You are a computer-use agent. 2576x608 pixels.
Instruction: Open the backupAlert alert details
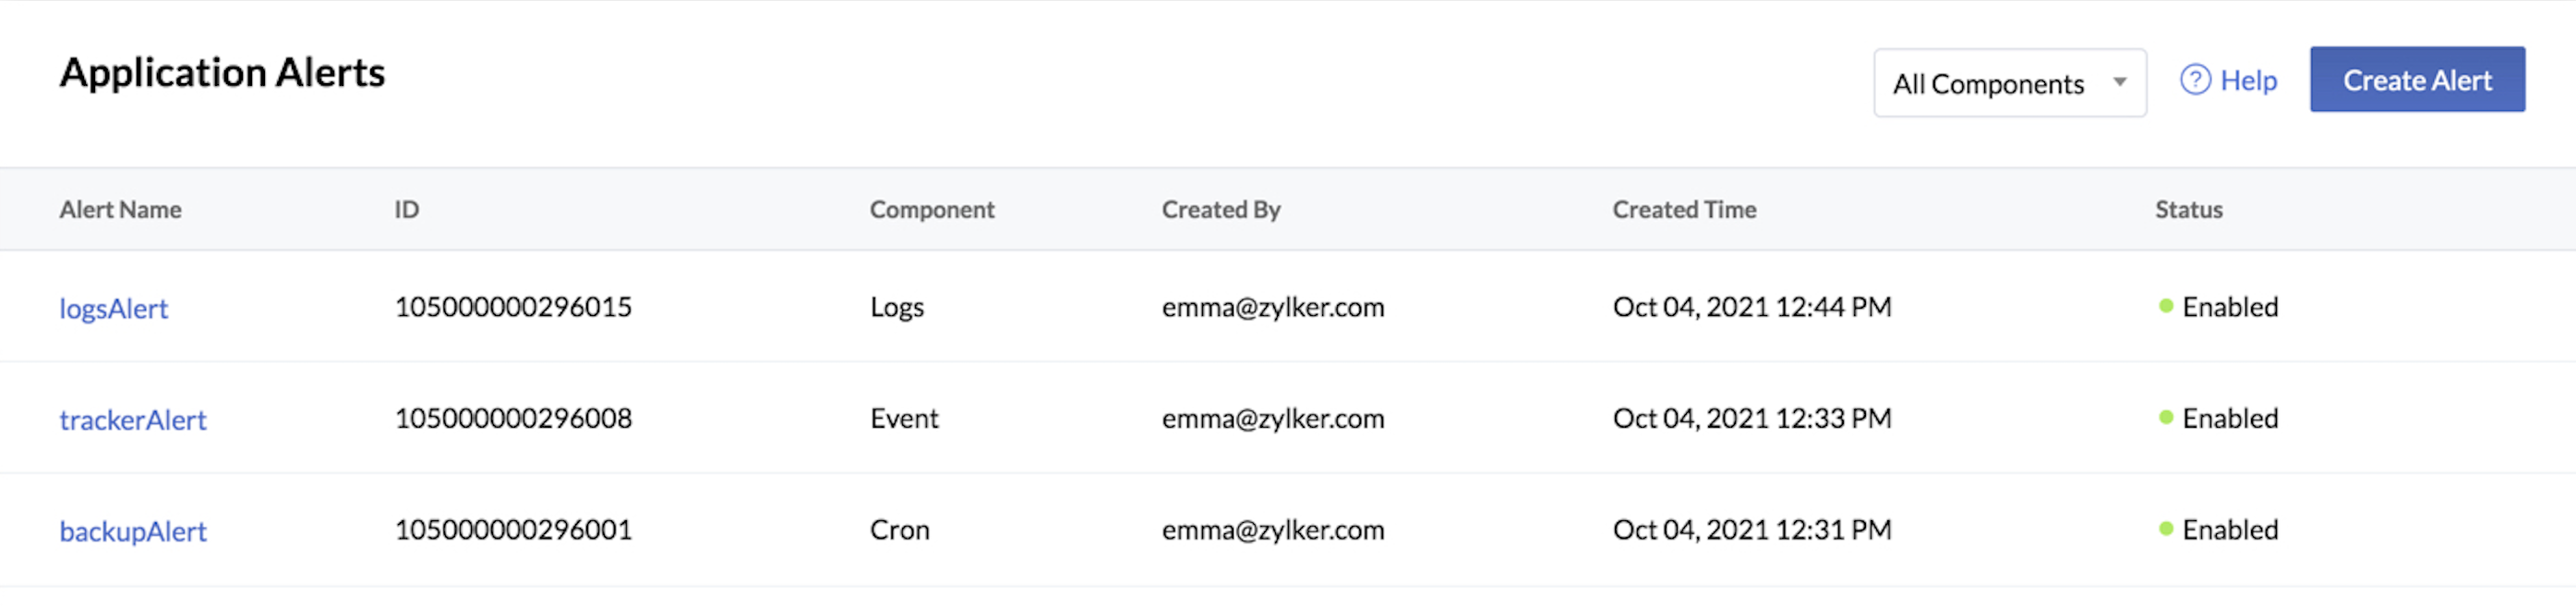[133, 531]
